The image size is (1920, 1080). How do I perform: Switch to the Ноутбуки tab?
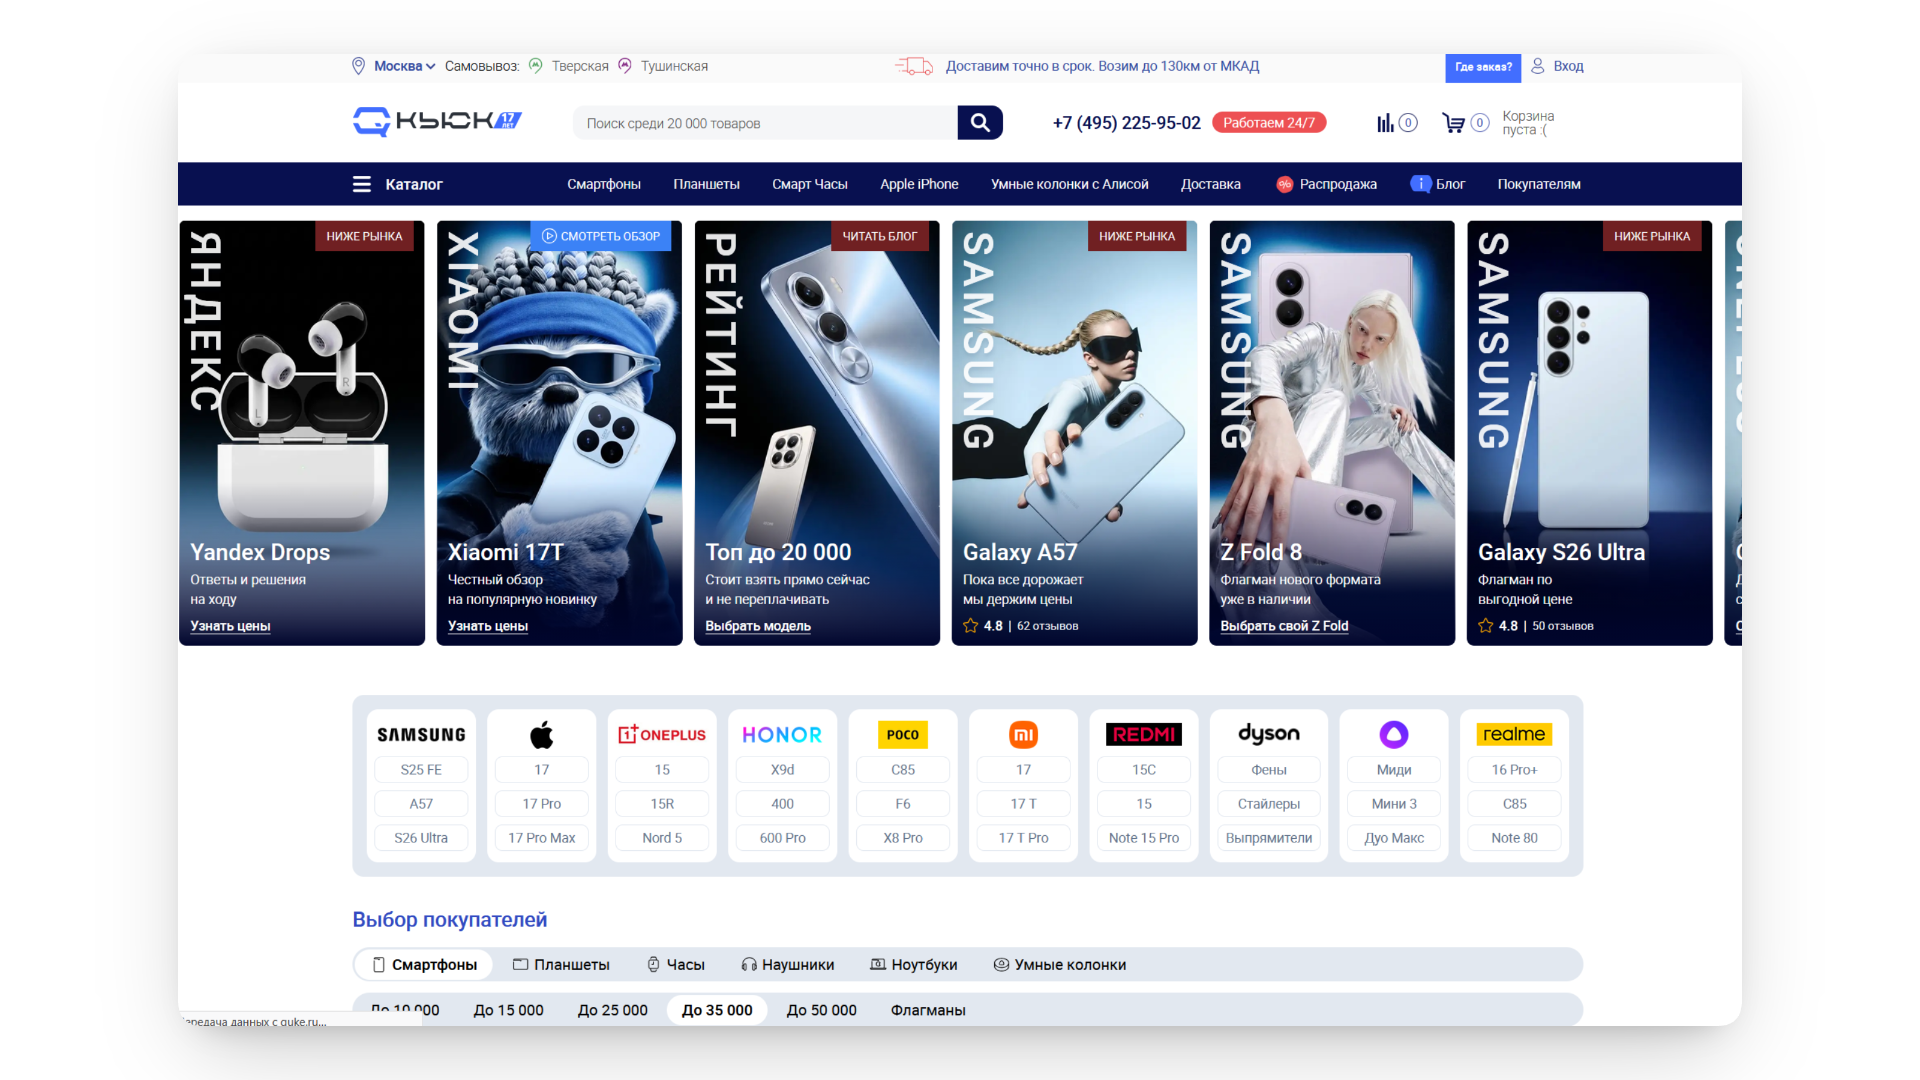pos(914,965)
